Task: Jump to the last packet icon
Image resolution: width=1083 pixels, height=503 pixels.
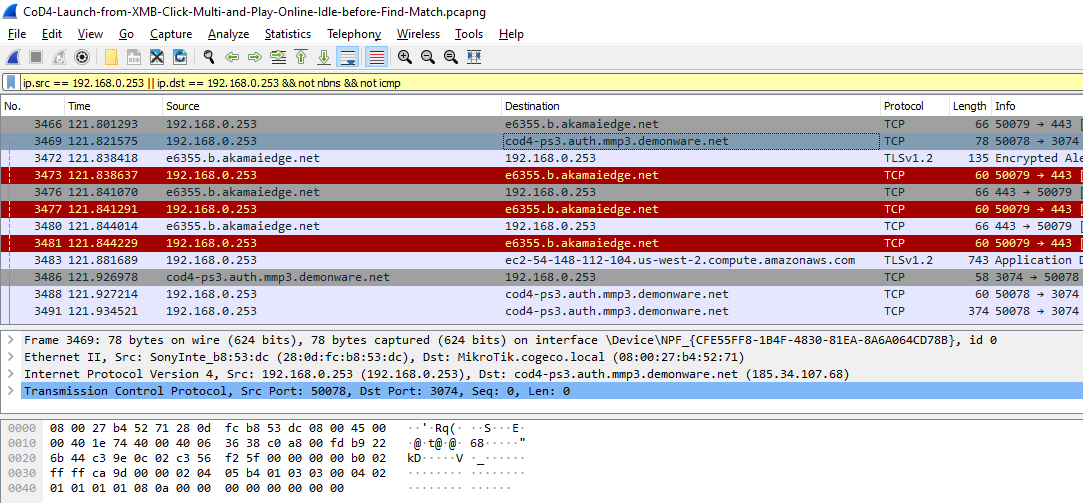Action: click(324, 57)
